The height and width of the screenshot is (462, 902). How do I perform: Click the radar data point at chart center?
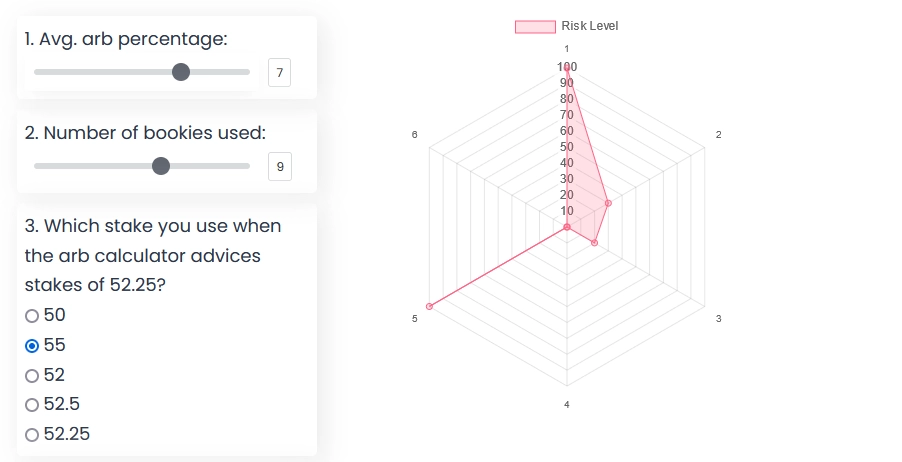(x=567, y=227)
